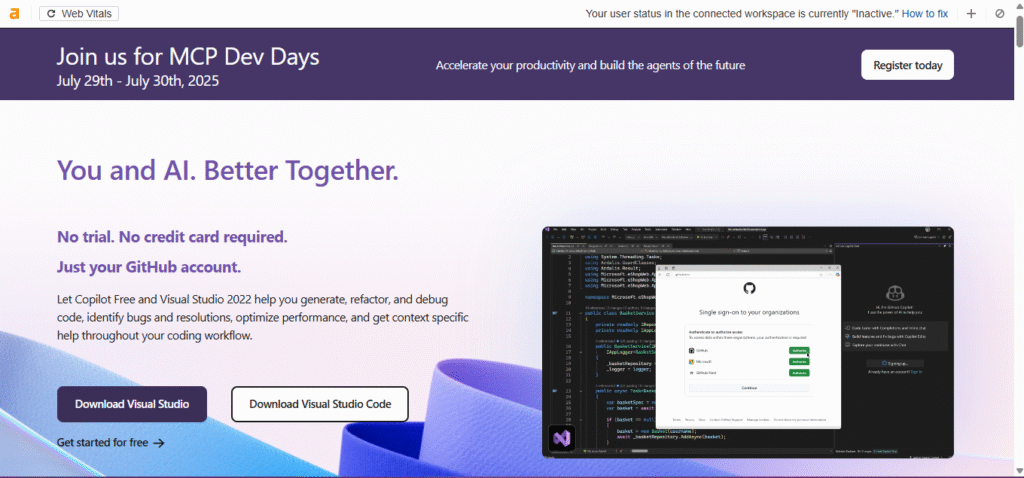Click the 'Join us for MCP Dev Days' heading
The image size is (1024, 478).
[188, 57]
